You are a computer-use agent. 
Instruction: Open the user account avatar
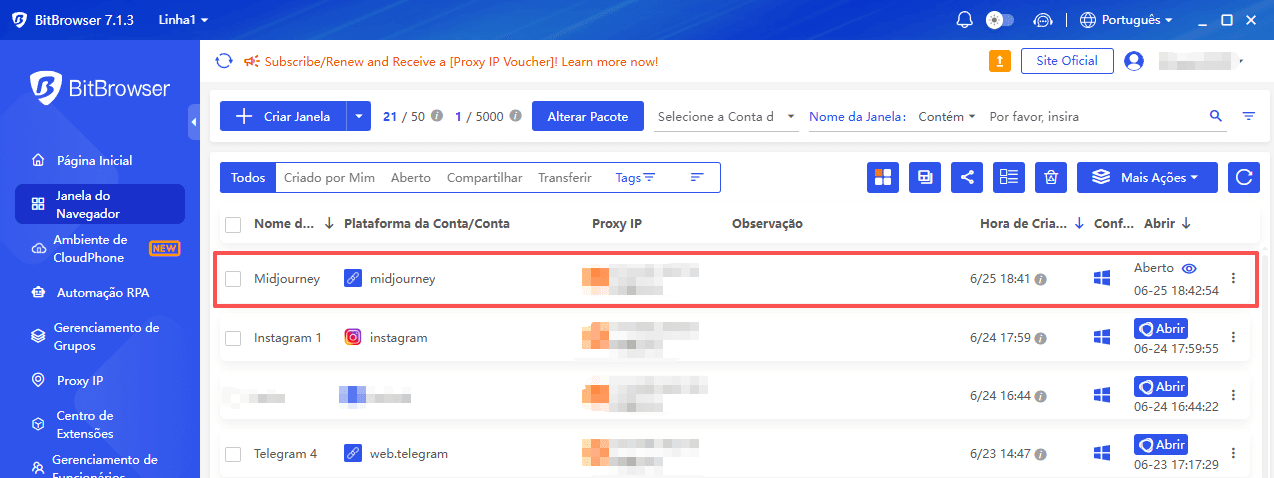(x=1134, y=61)
